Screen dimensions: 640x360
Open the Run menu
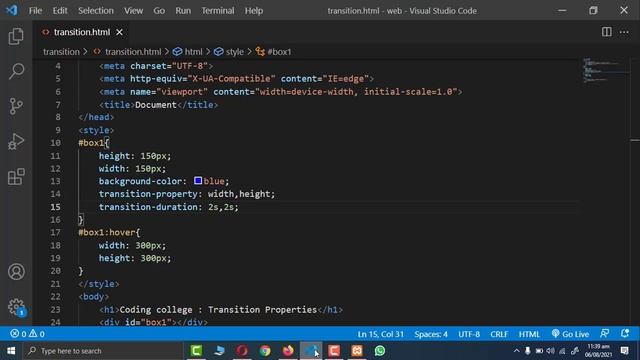(183, 11)
